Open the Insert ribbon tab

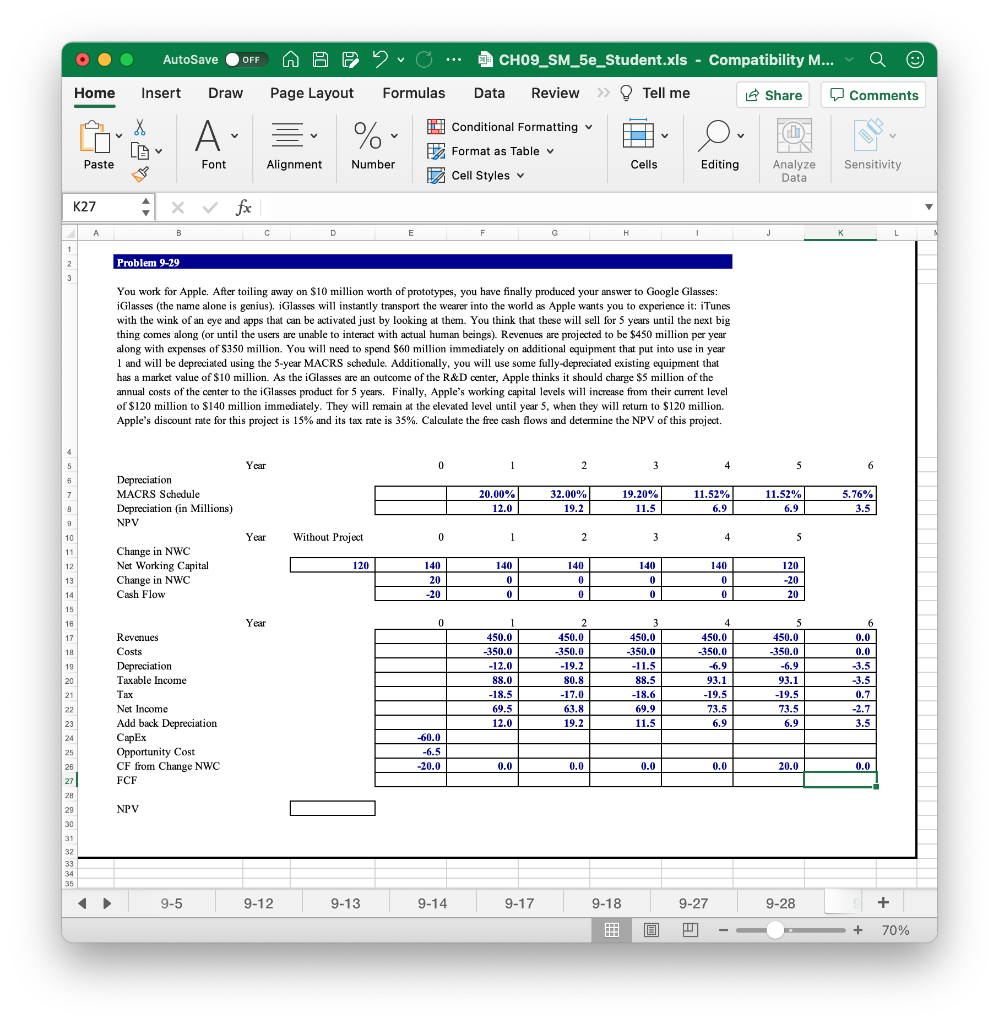point(161,93)
